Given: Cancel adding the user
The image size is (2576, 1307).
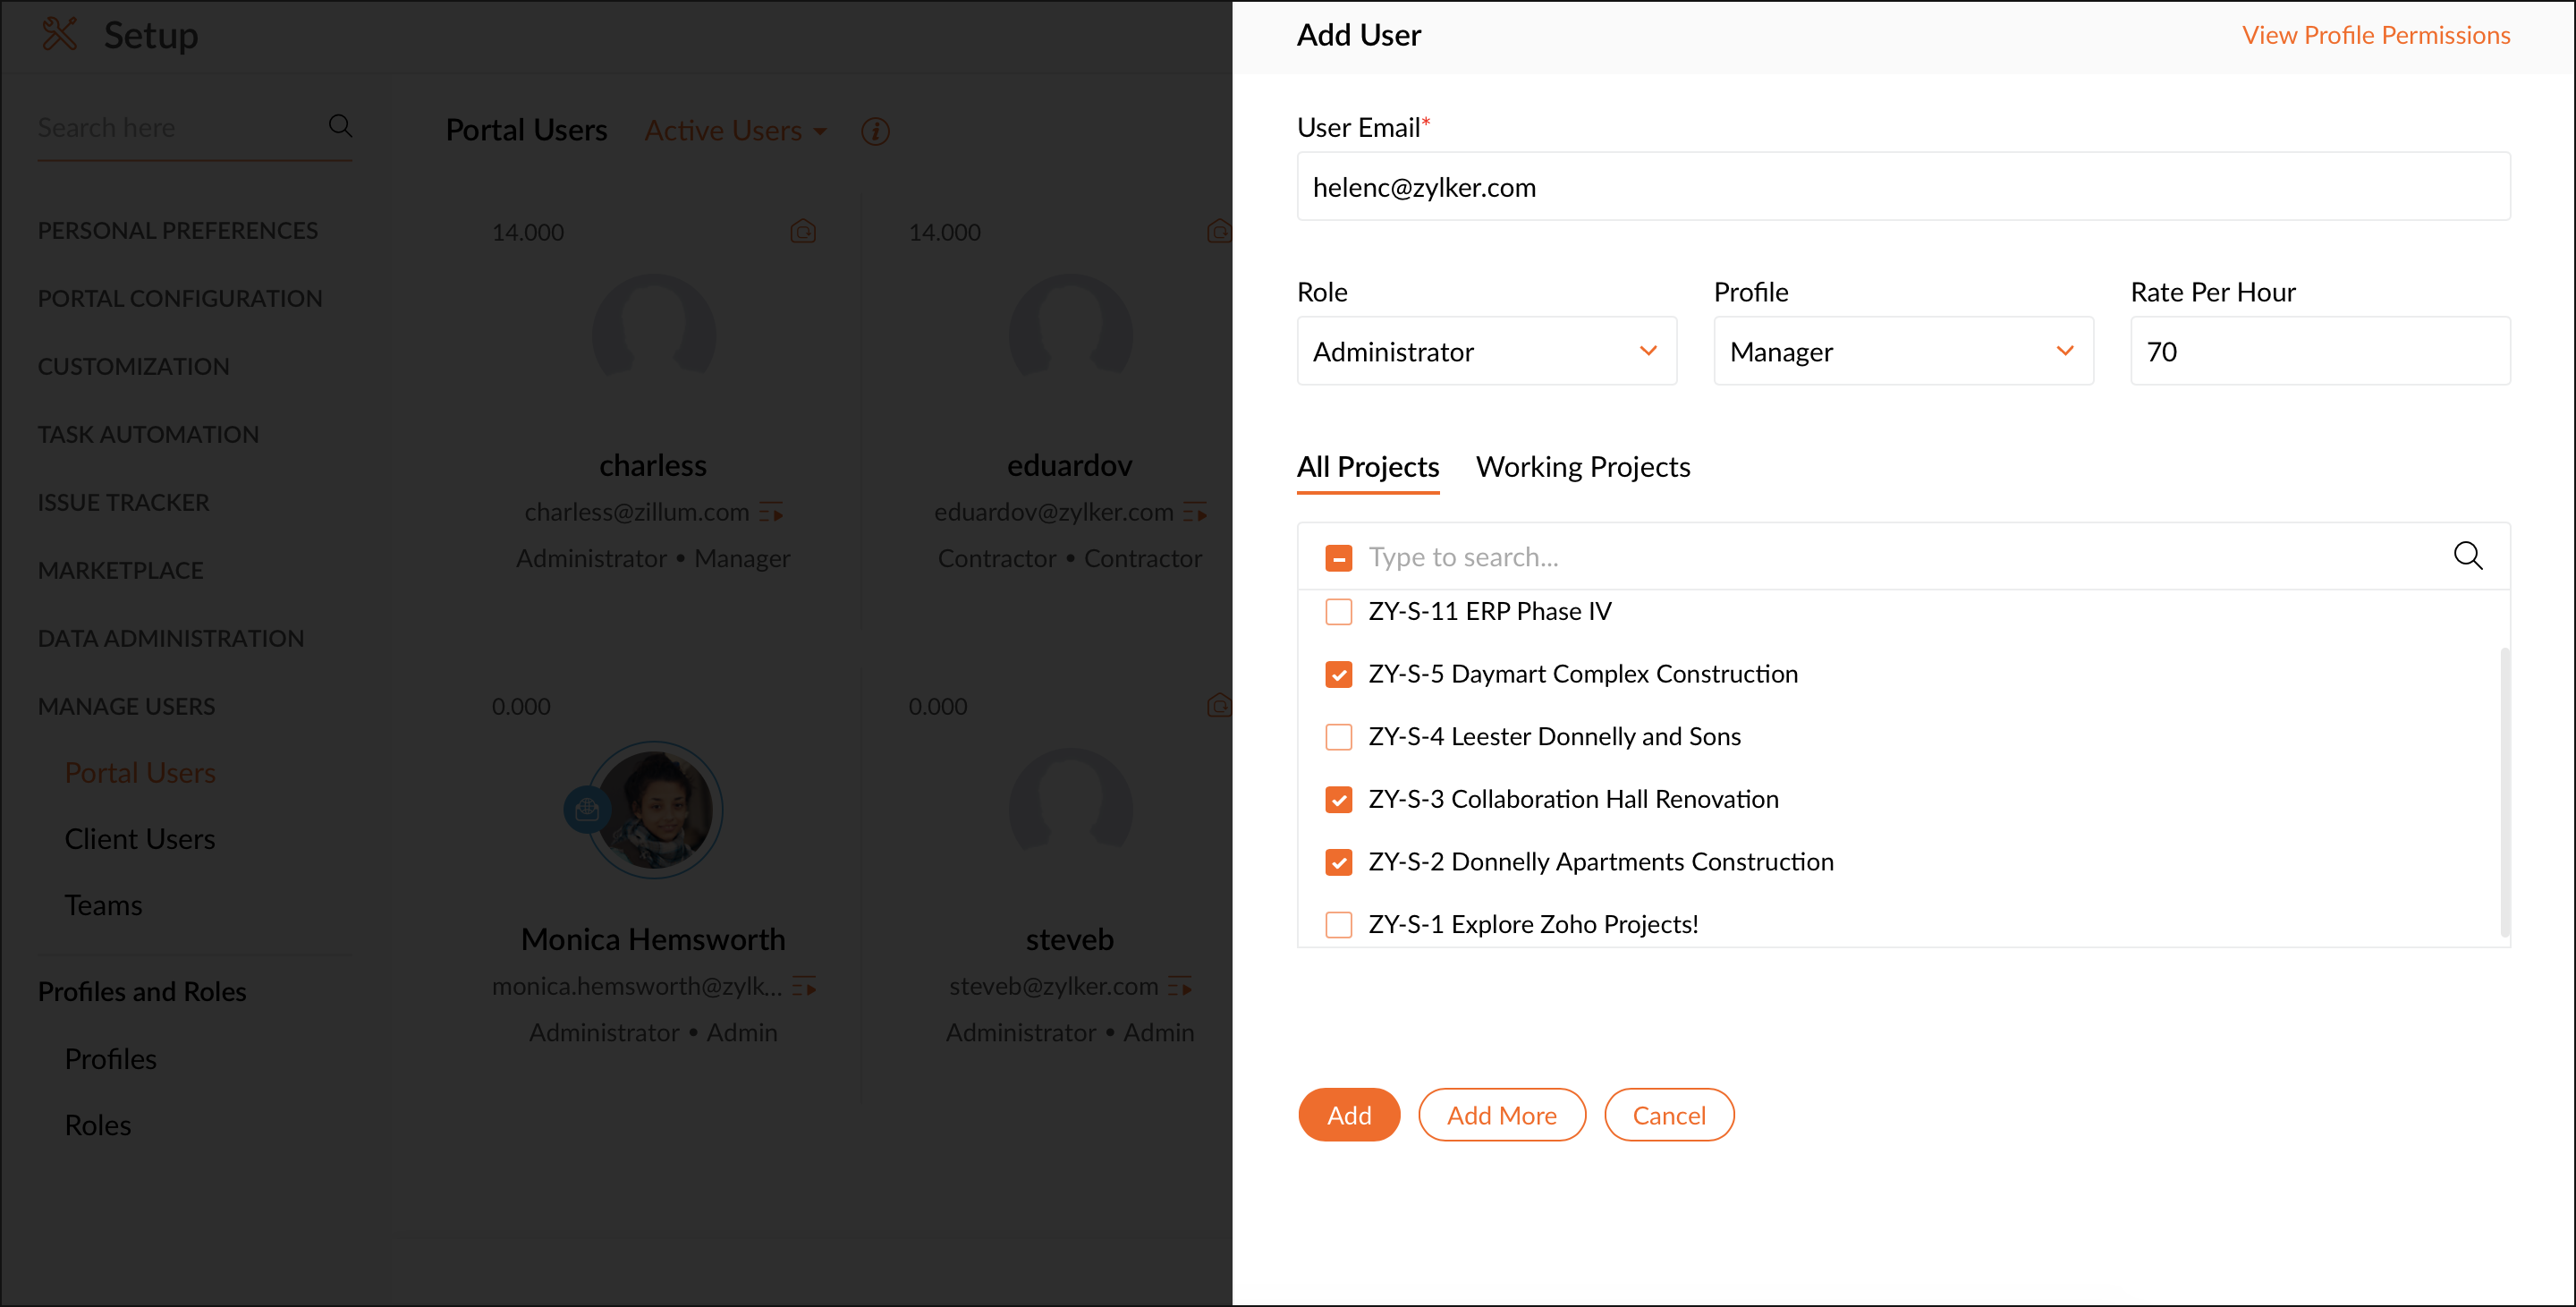Looking at the screenshot, I should [x=1669, y=1115].
